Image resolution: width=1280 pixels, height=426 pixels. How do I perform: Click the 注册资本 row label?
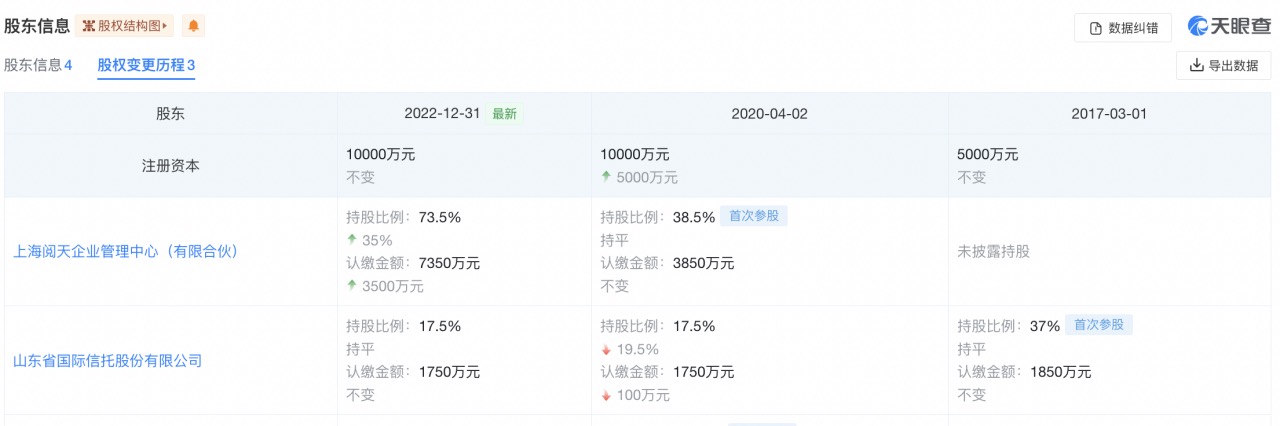pyautogui.click(x=171, y=166)
